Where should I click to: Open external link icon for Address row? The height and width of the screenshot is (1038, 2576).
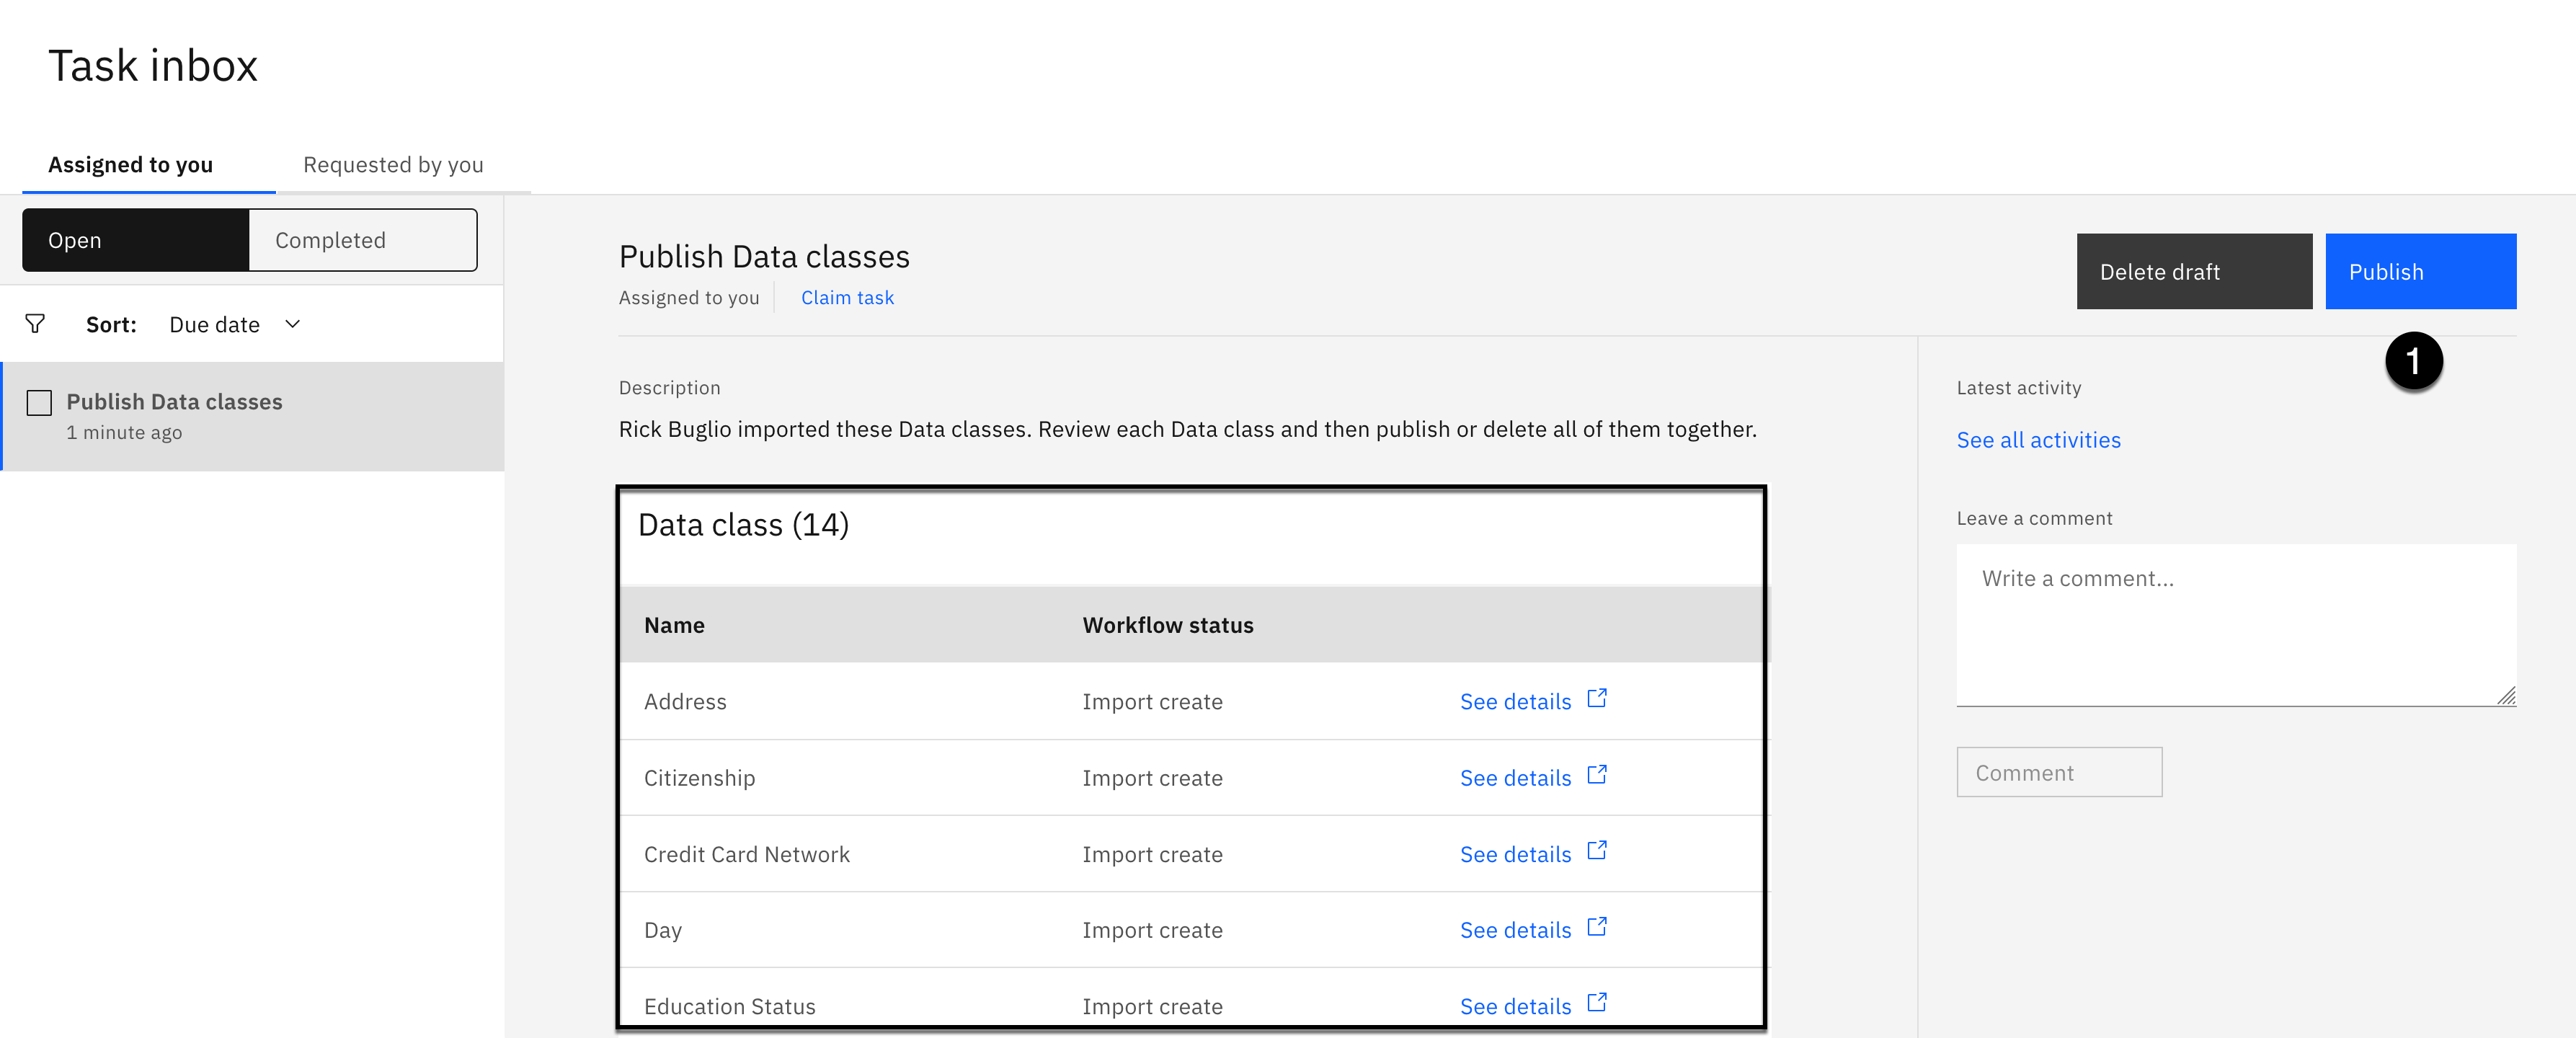[x=1597, y=699]
